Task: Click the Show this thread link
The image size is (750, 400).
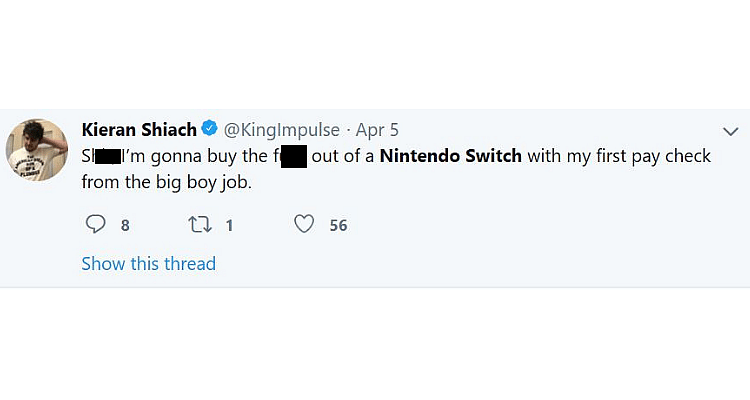Action: coord(148,264)
